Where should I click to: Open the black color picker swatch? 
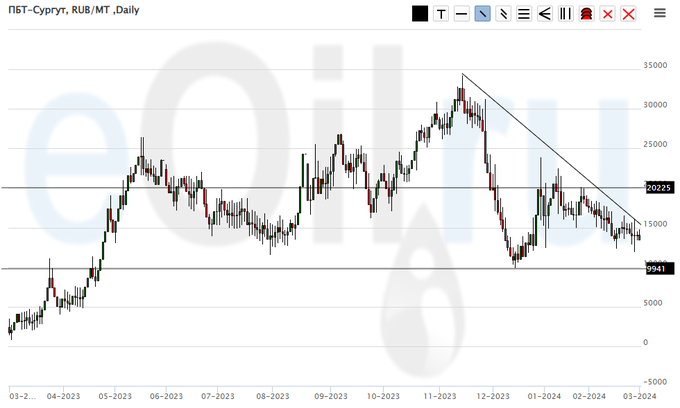(419, 14)
